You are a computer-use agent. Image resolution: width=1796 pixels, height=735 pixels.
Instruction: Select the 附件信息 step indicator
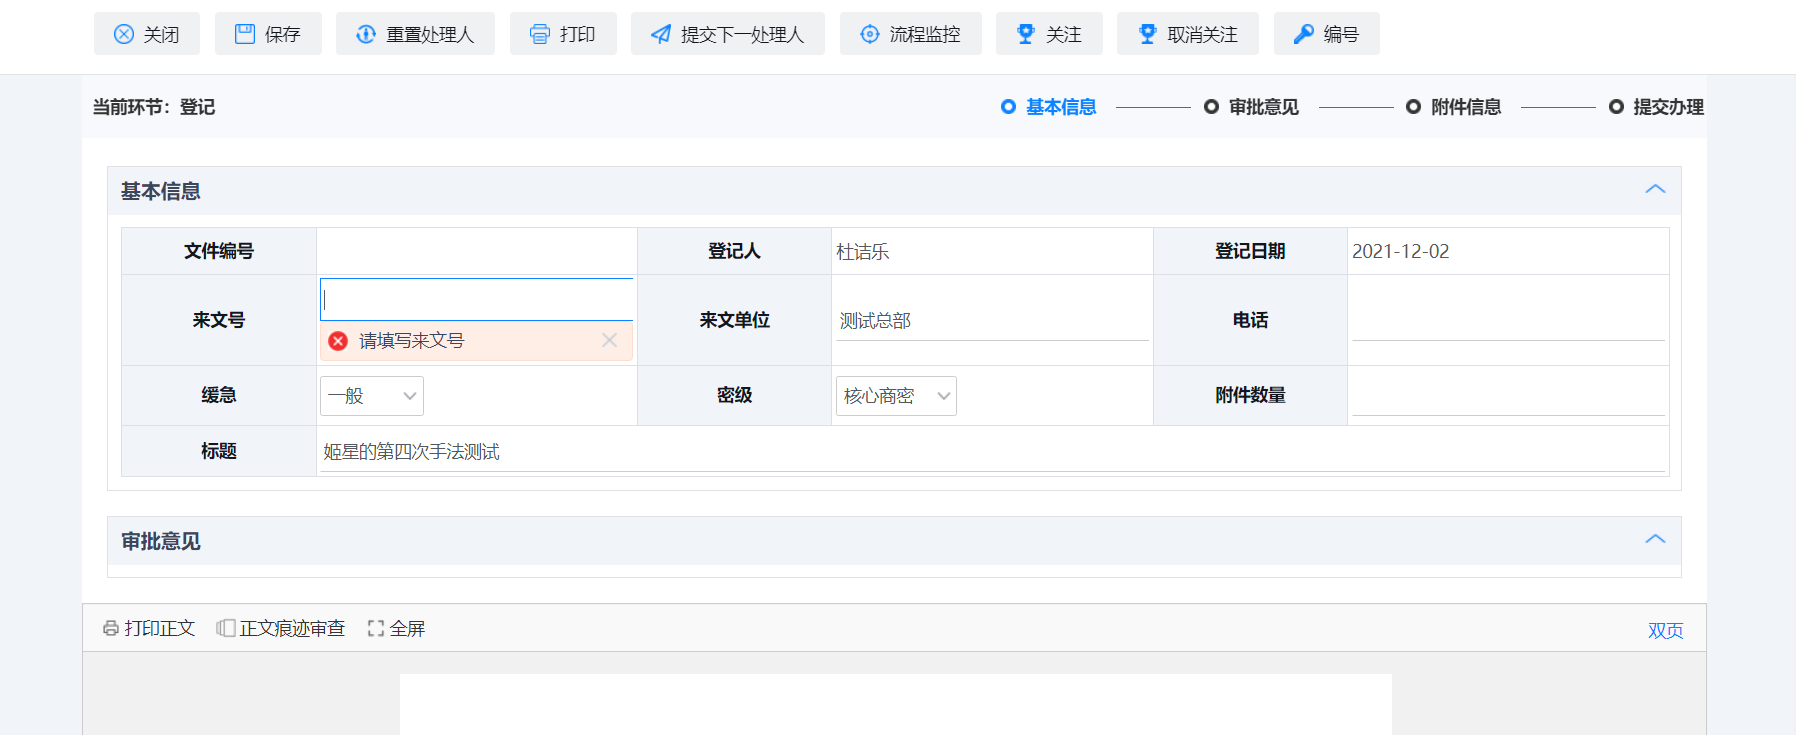coord(1454,107)
